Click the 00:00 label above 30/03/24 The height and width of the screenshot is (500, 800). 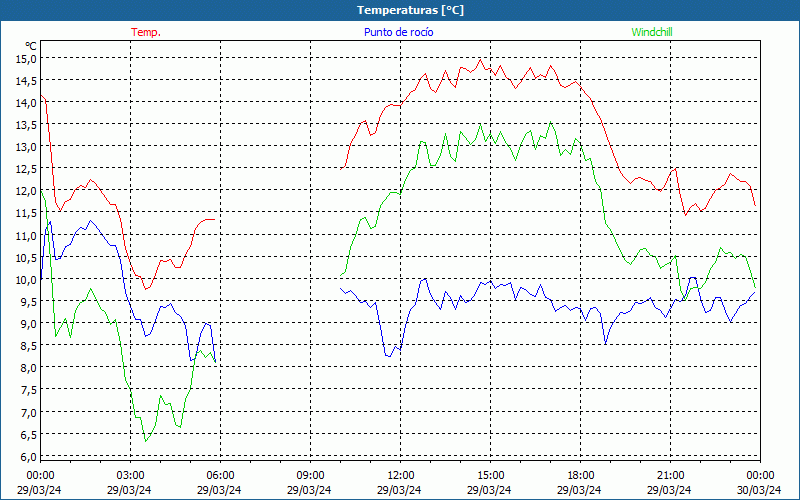point(760,476)
